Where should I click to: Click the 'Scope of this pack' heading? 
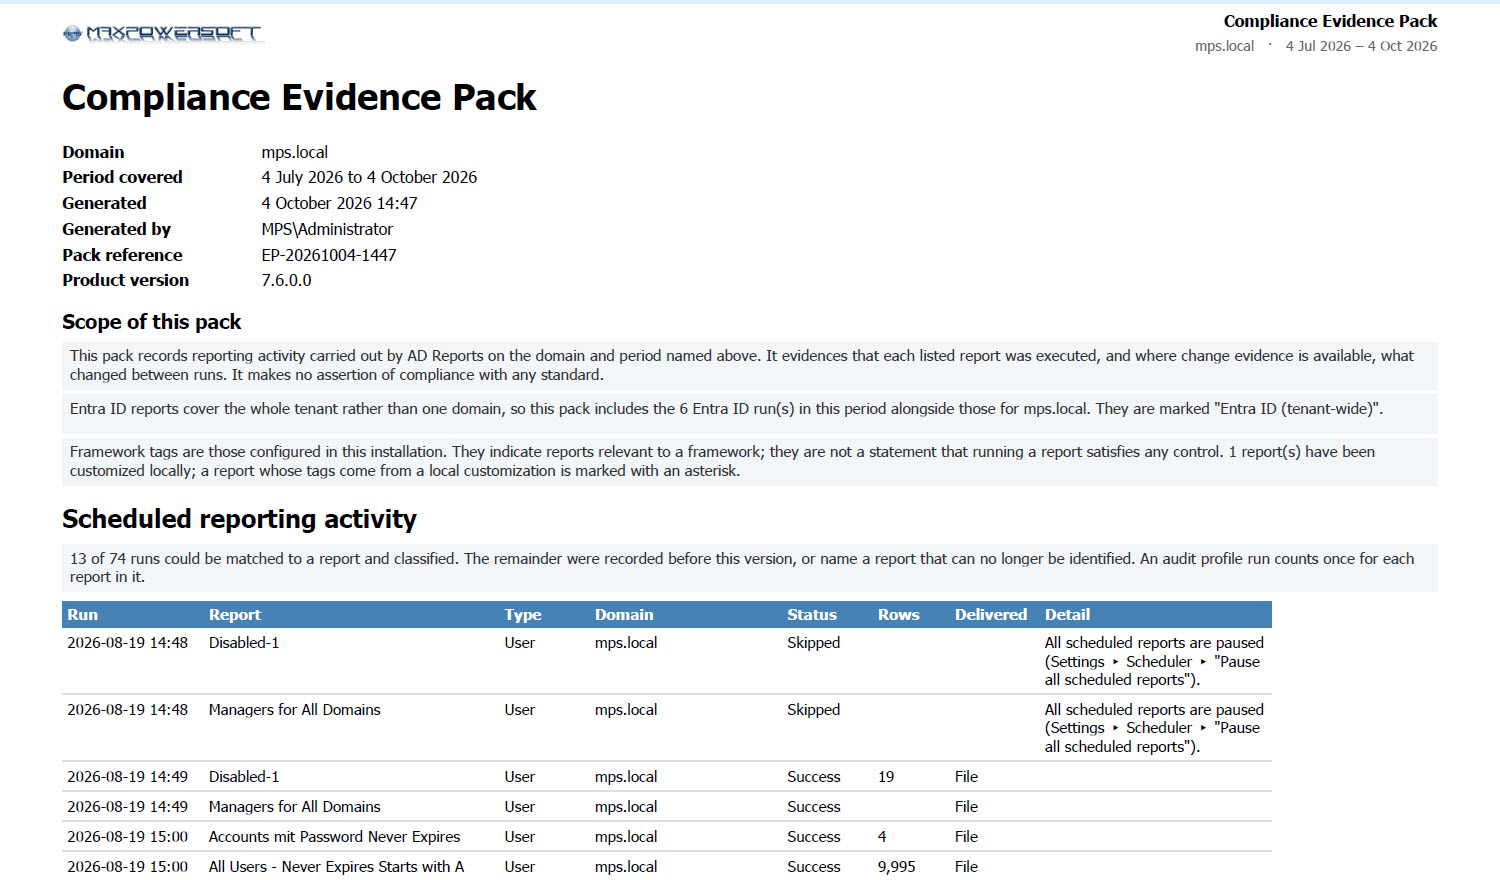click(x=152, y=322)
